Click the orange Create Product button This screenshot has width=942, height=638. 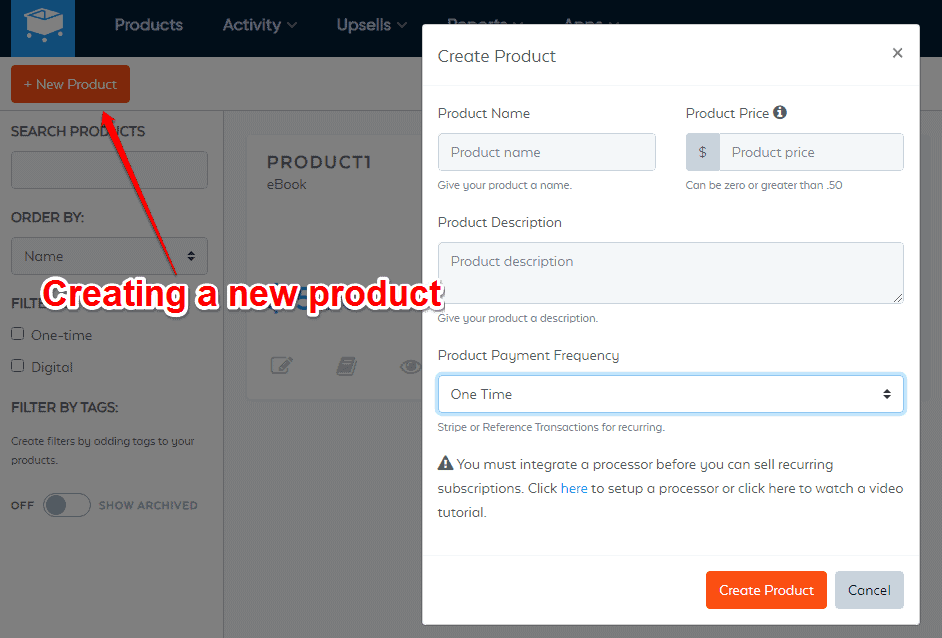[766, 590]
